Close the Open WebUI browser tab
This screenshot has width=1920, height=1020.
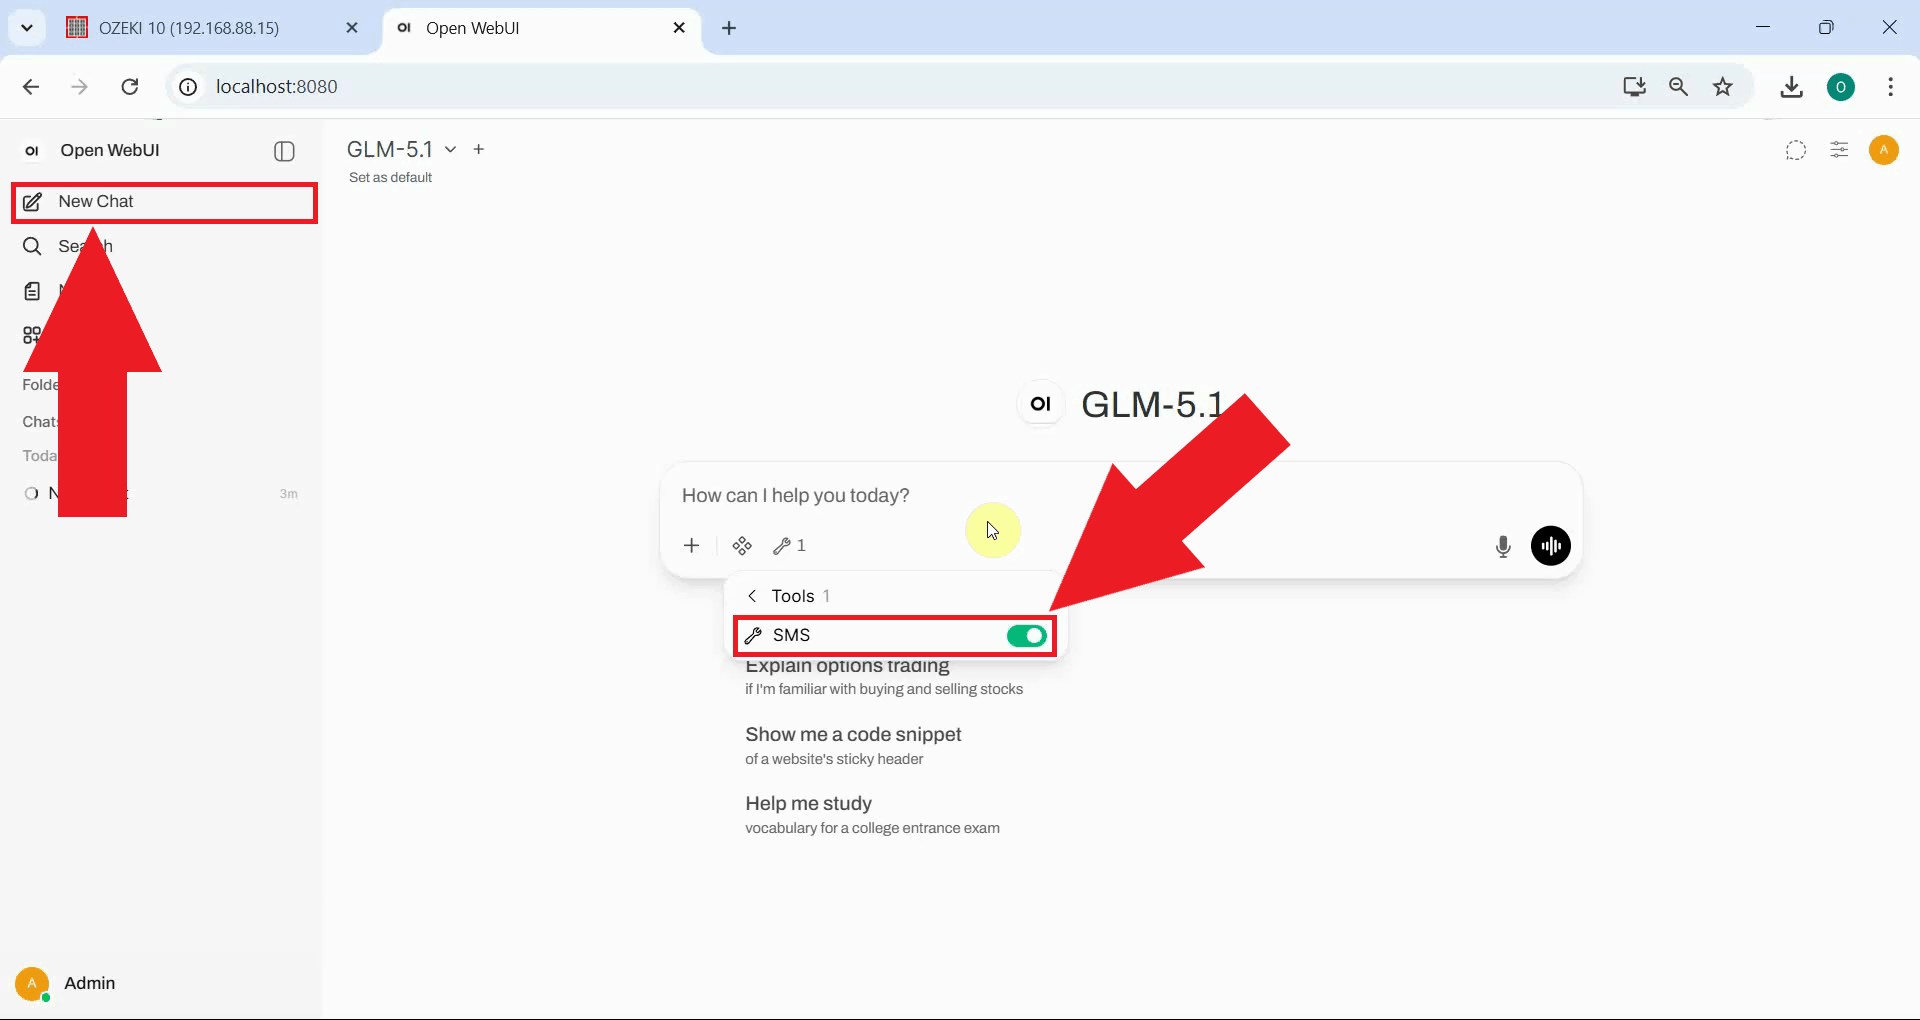pos(679,28)
